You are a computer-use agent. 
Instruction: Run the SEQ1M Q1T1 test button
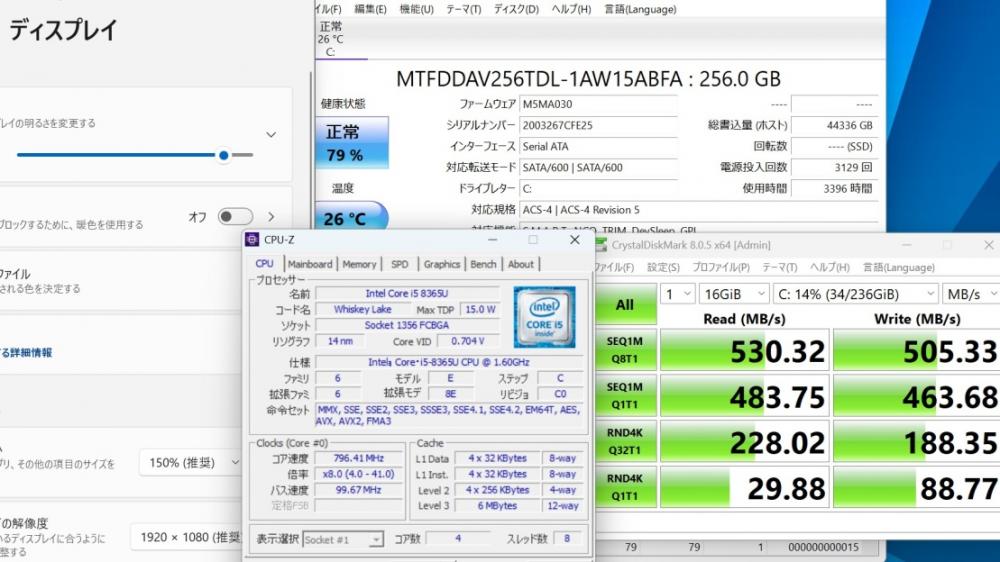[624, 396]
